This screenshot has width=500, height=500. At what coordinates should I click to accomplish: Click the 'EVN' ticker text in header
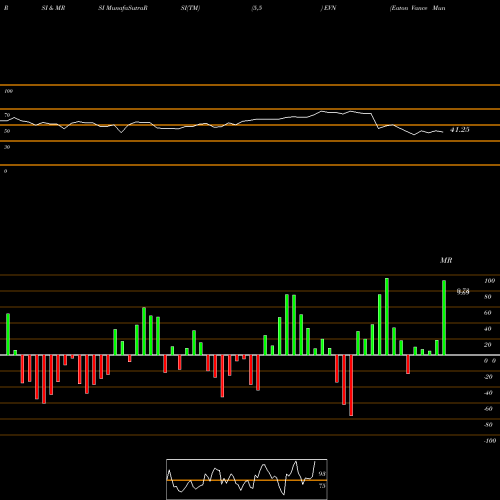pyautogui.click(x=330, y=8)
